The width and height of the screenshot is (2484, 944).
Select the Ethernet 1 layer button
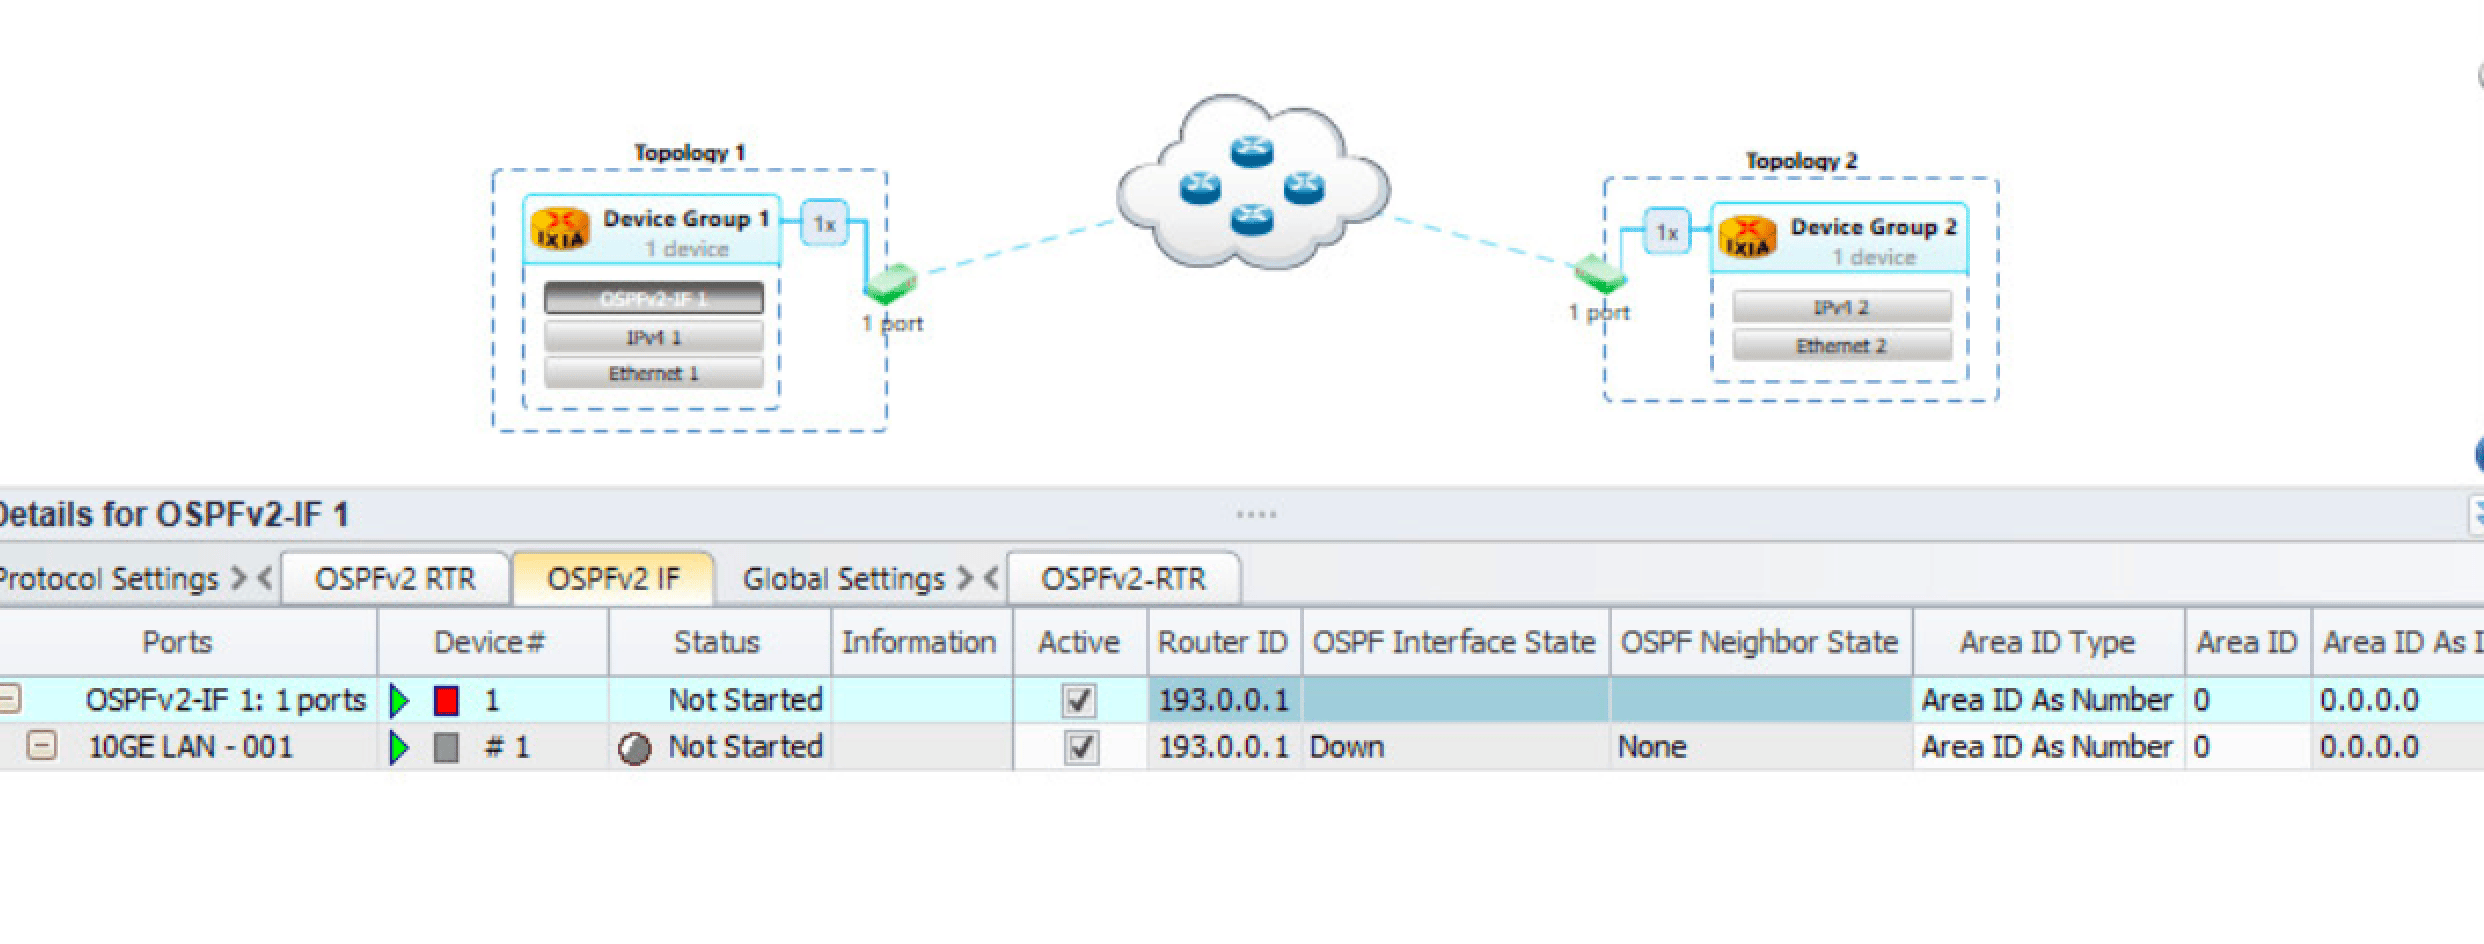click(x=654, y=373)
